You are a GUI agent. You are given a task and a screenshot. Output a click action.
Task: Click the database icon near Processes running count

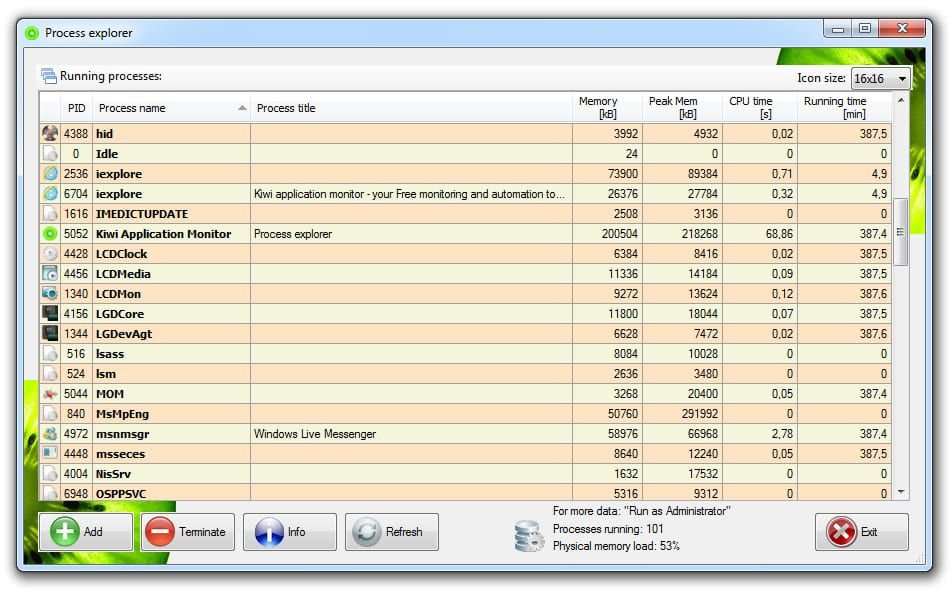pos(527,536)
